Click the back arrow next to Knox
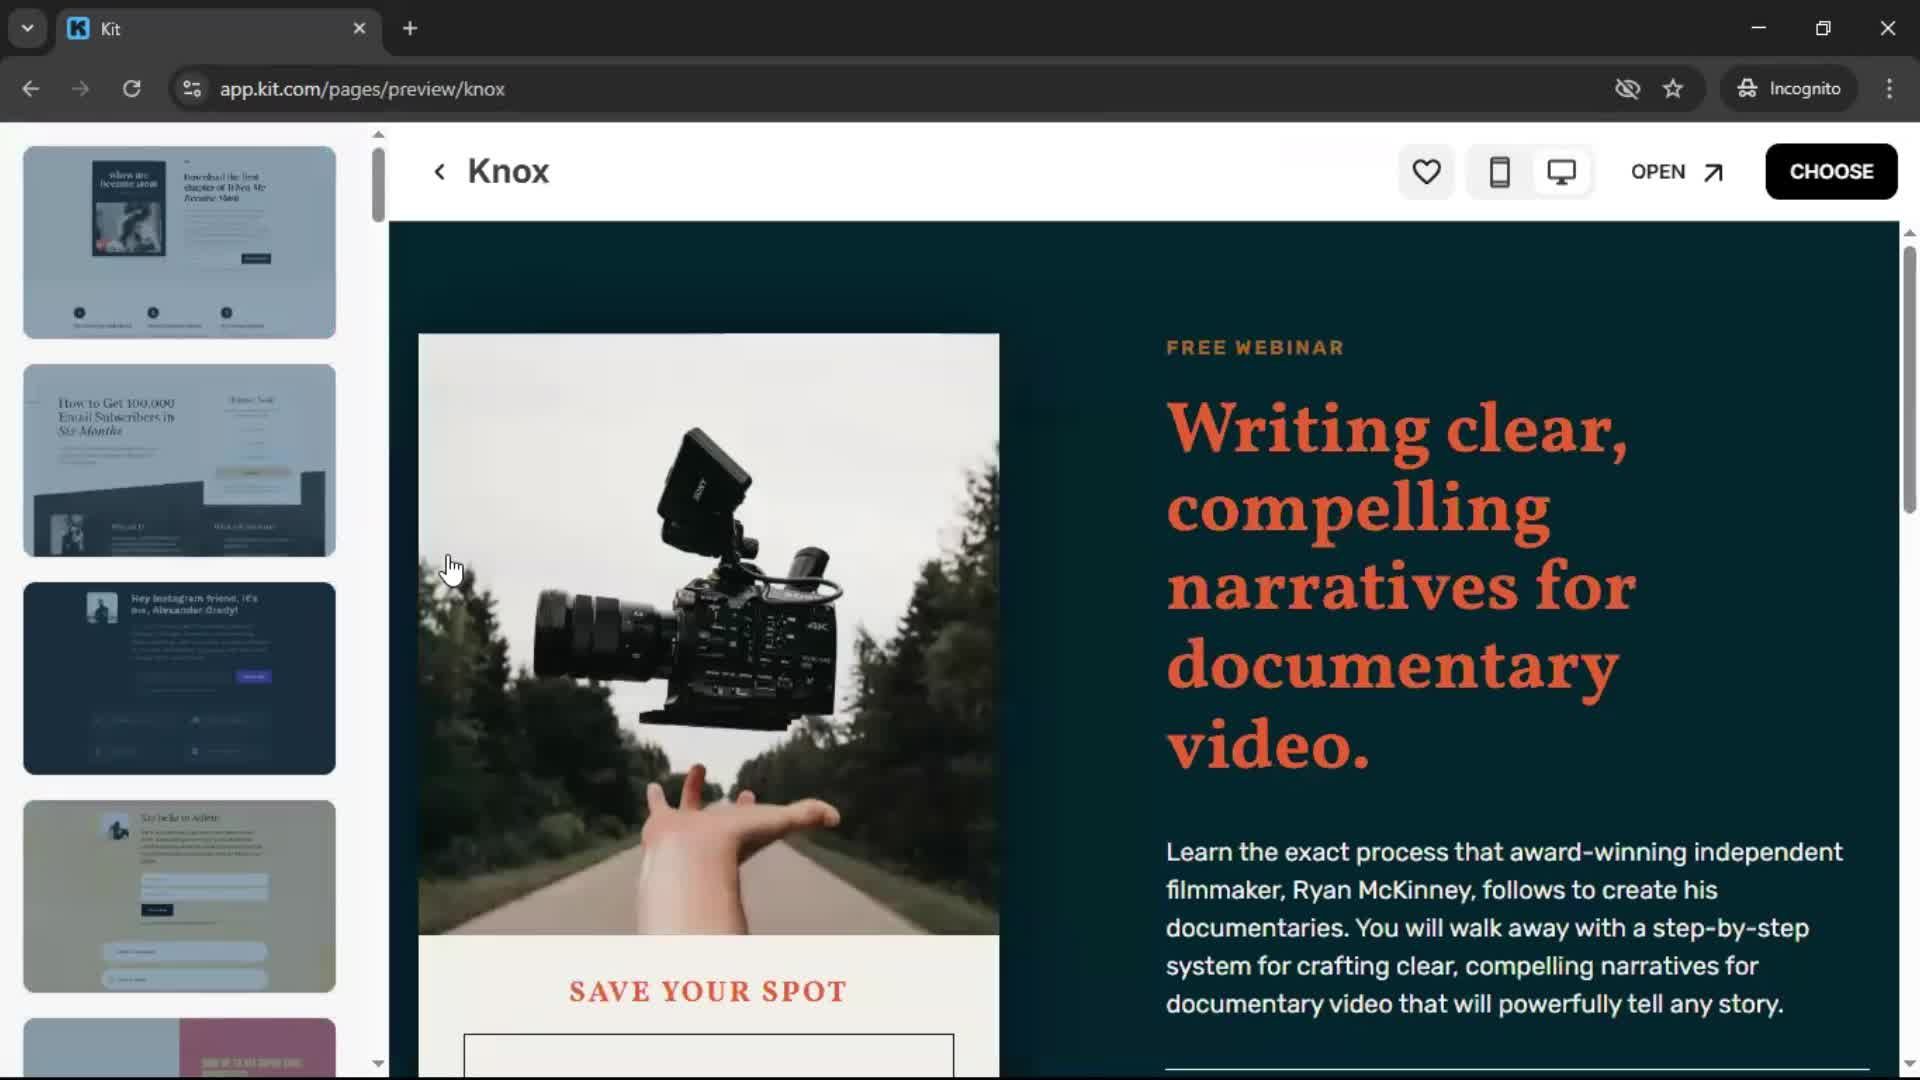 pyautogui.click(x=439, y=171)
